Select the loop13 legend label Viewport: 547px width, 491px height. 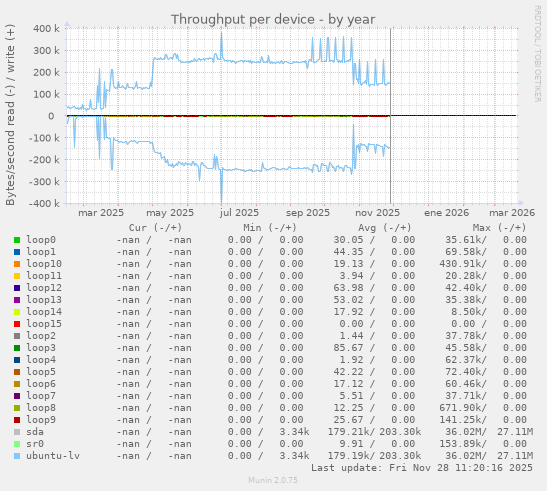(44, 300)
